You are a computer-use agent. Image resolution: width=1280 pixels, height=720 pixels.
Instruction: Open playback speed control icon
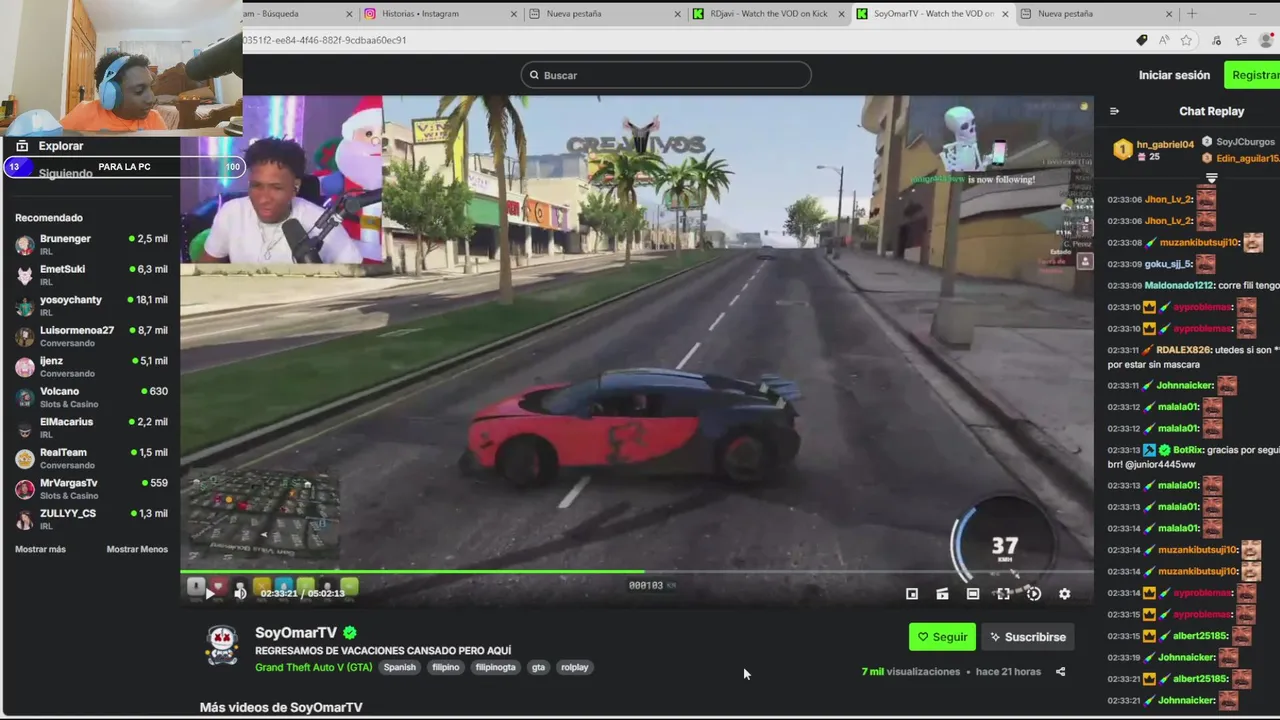pos(1034,594)
